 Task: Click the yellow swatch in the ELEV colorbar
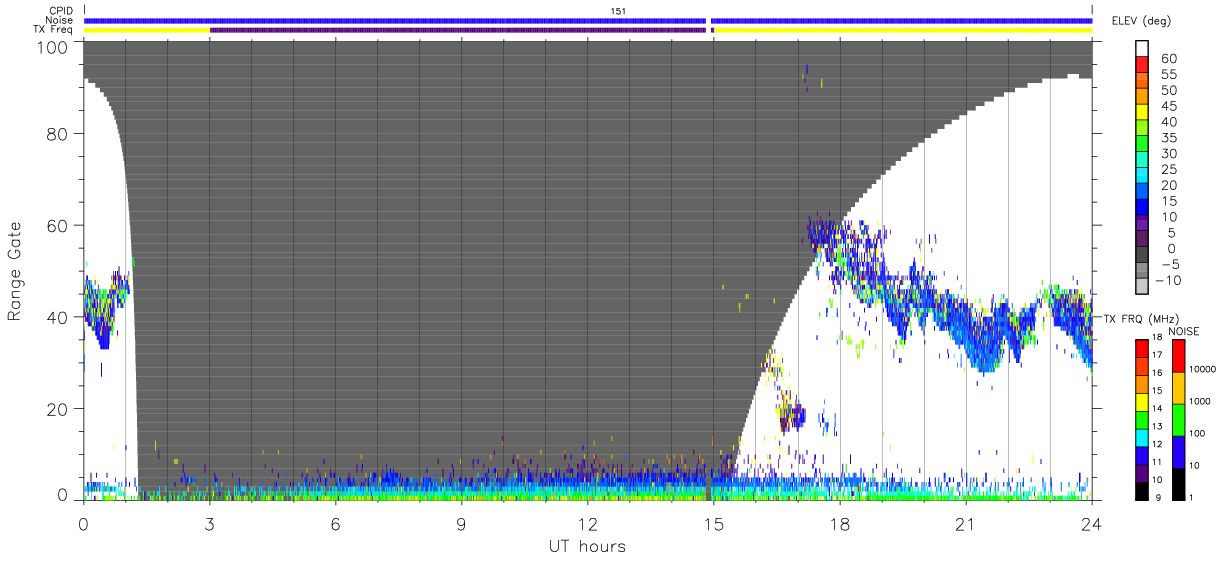tap(1144, 112)
